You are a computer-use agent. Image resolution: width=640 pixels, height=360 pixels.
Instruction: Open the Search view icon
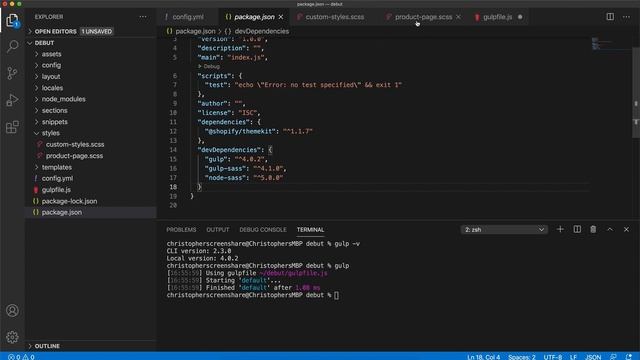pyautogui.click(x=13, y=46)
